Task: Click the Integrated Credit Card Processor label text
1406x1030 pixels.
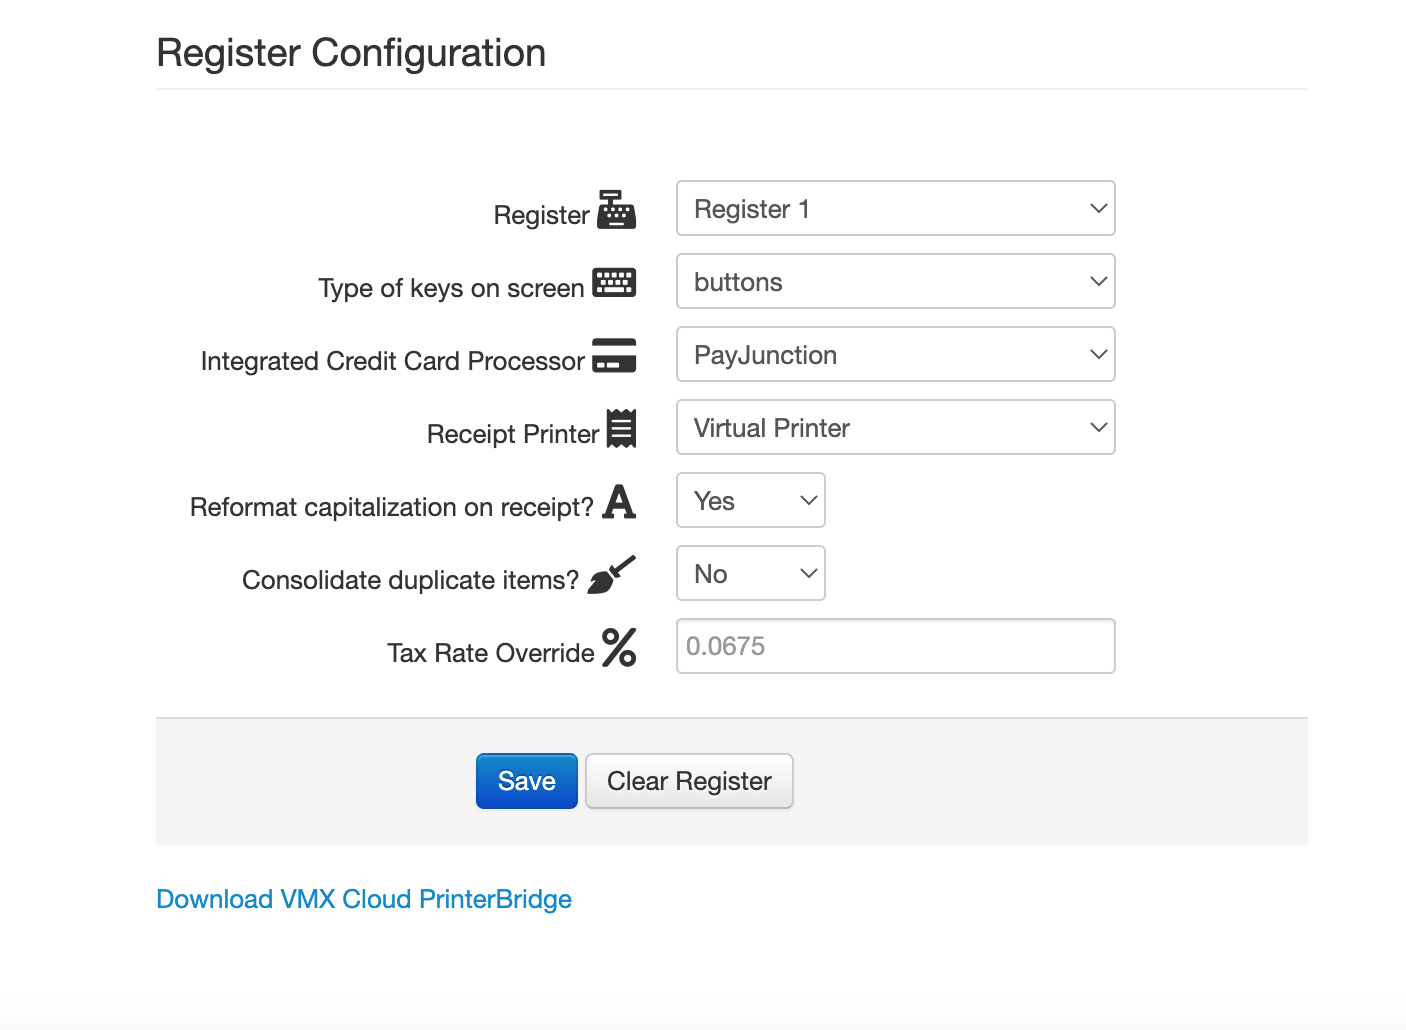Action: tap(392, 361)
